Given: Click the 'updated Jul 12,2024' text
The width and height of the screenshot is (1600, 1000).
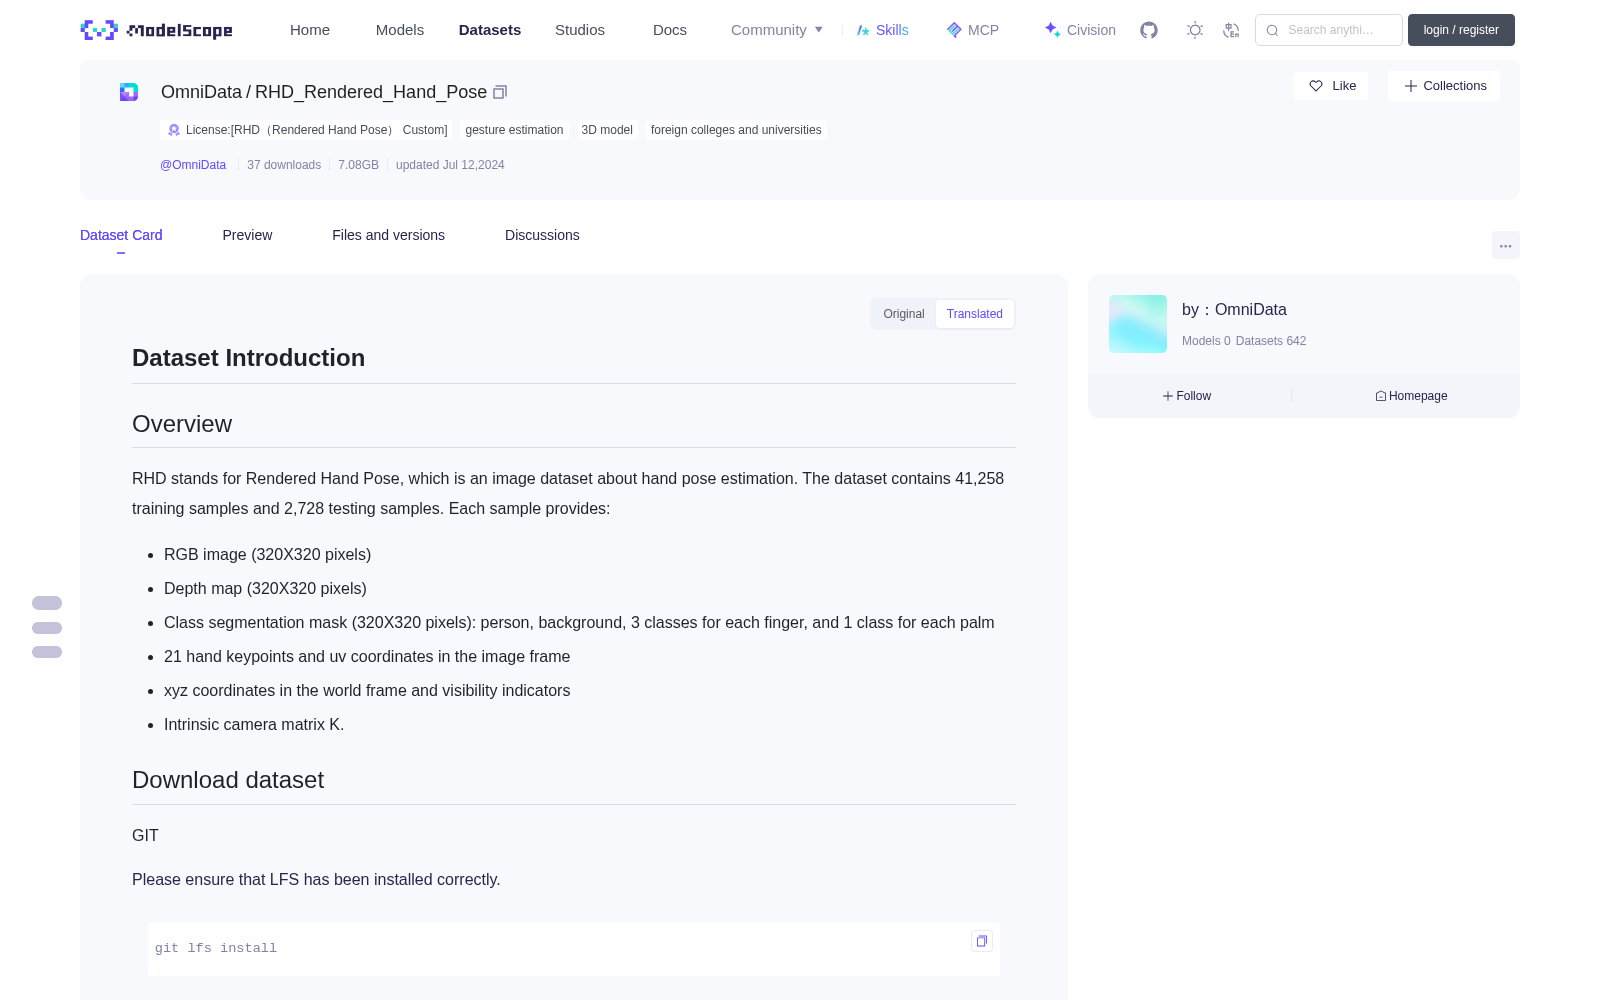Looking at the screenshot, I should click(450, 165).
